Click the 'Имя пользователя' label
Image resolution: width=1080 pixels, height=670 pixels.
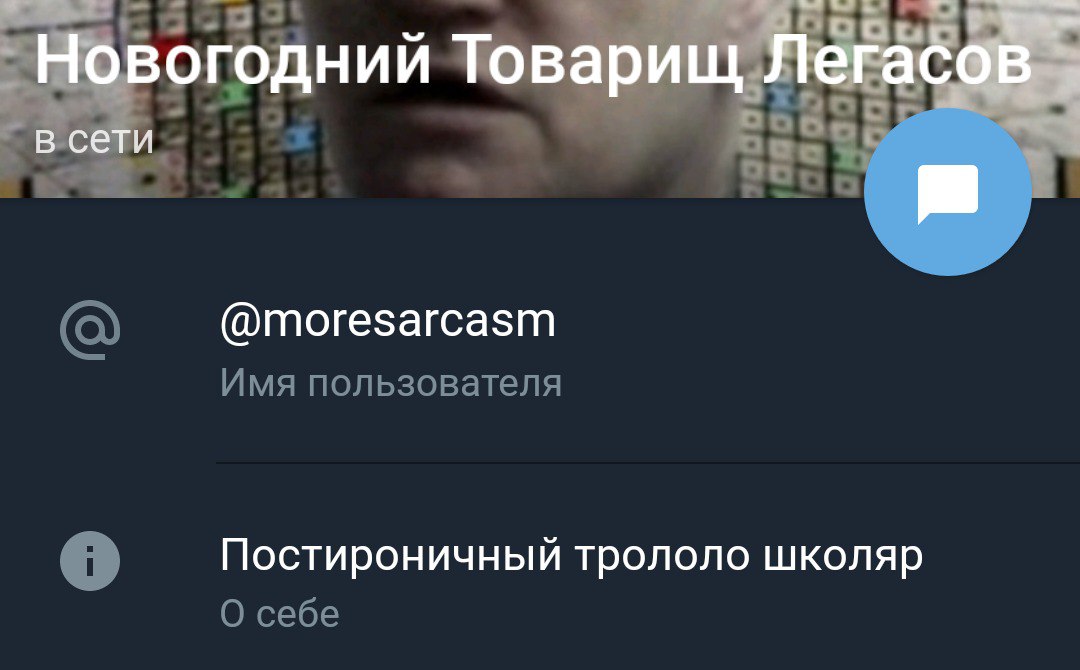(x=391, y=383)
